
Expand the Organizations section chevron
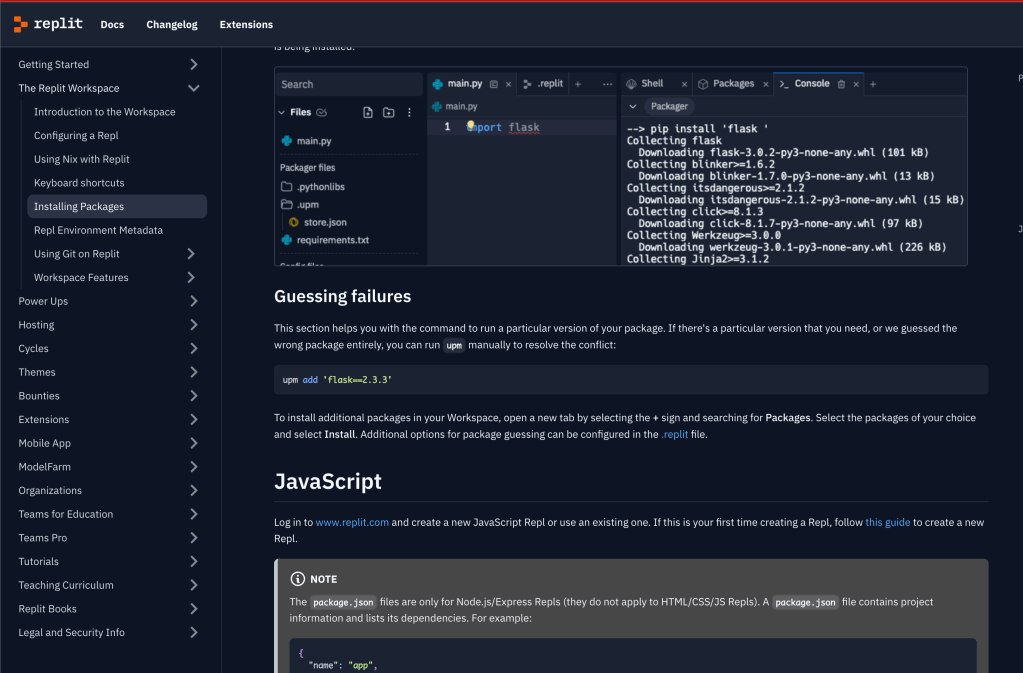point(194,490)
